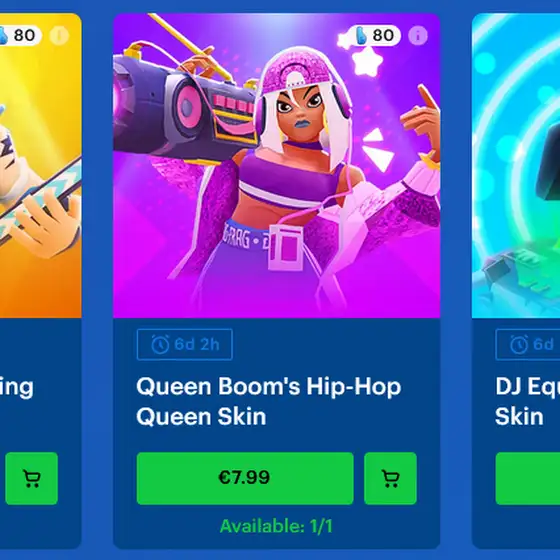
Task: Add Queen Boom skin to cart
Action: tap(390, 478)
